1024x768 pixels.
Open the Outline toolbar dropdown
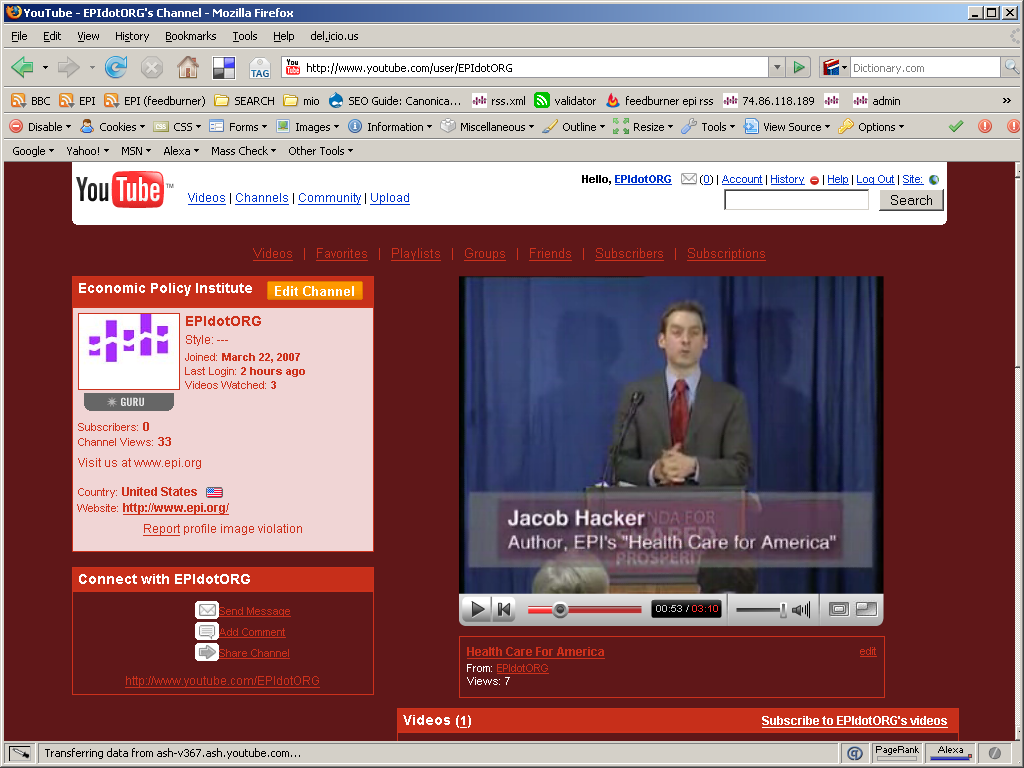tap(574, 127)
